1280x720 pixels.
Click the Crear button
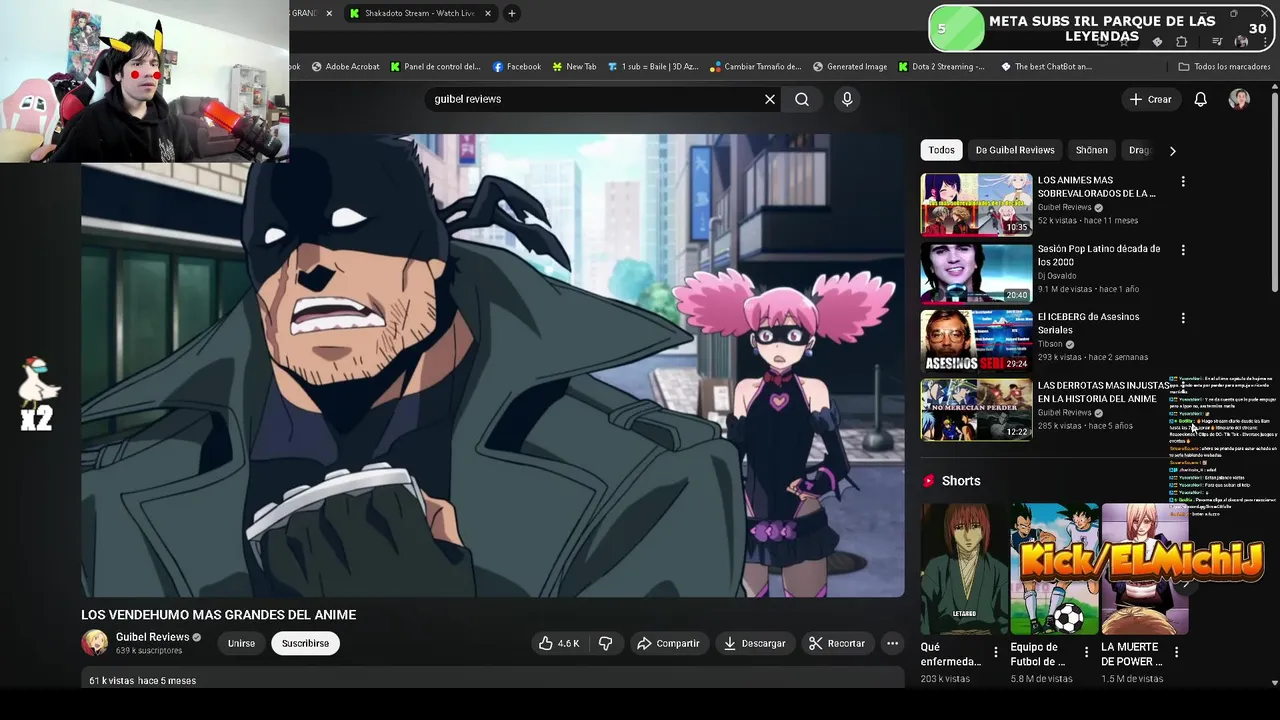[x=1150, y=99]
